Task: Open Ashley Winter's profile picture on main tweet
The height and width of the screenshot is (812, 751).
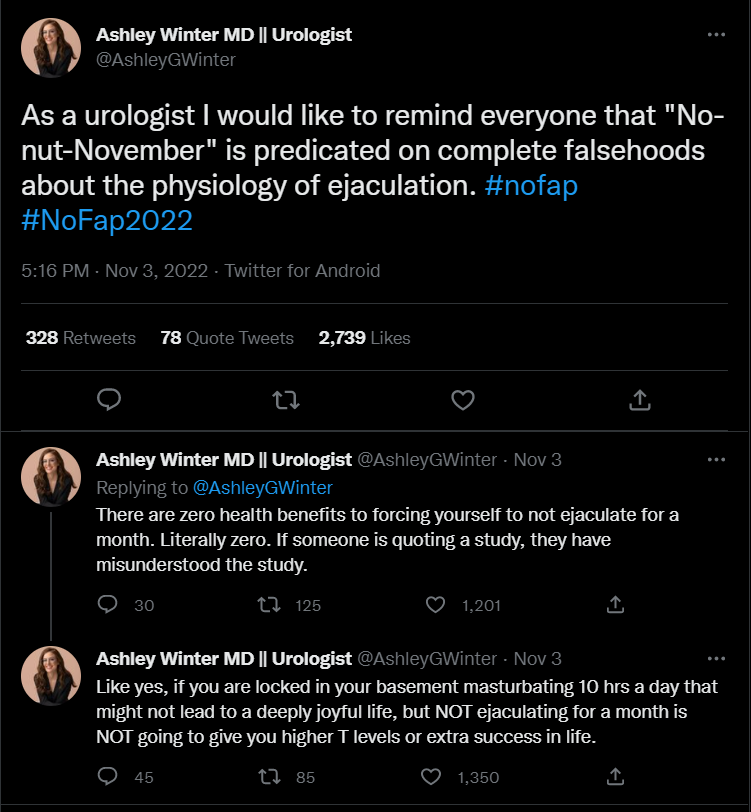Action: [x=52, y=47]
